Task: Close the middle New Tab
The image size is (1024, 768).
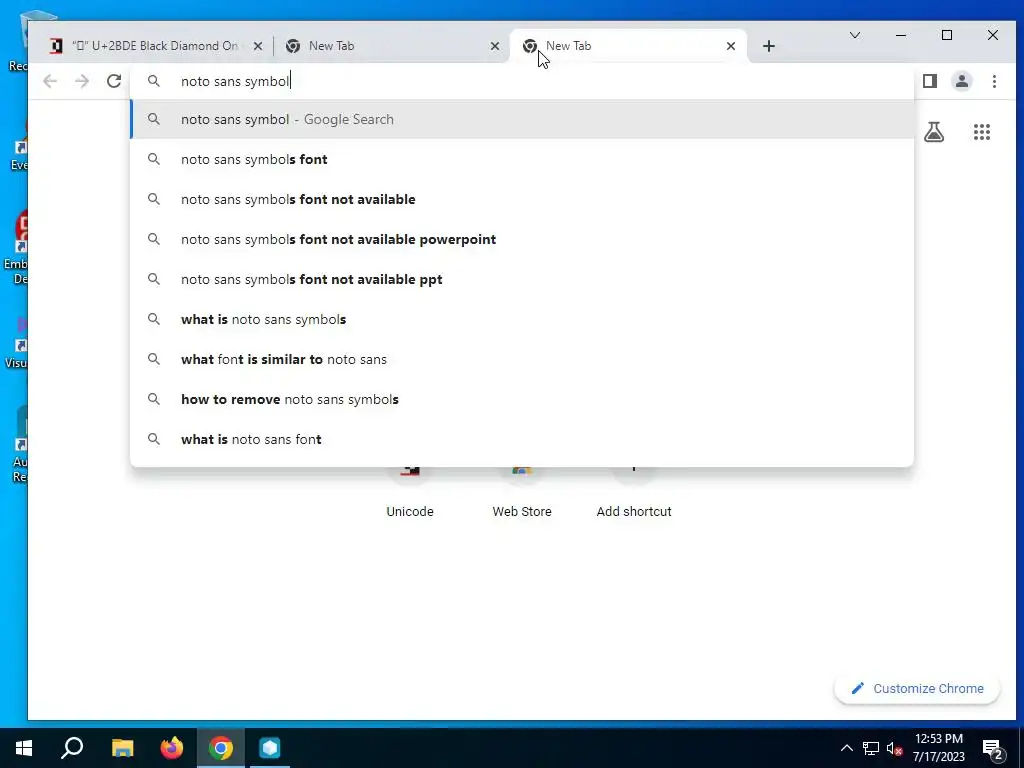Action: [x=495, y=46]
